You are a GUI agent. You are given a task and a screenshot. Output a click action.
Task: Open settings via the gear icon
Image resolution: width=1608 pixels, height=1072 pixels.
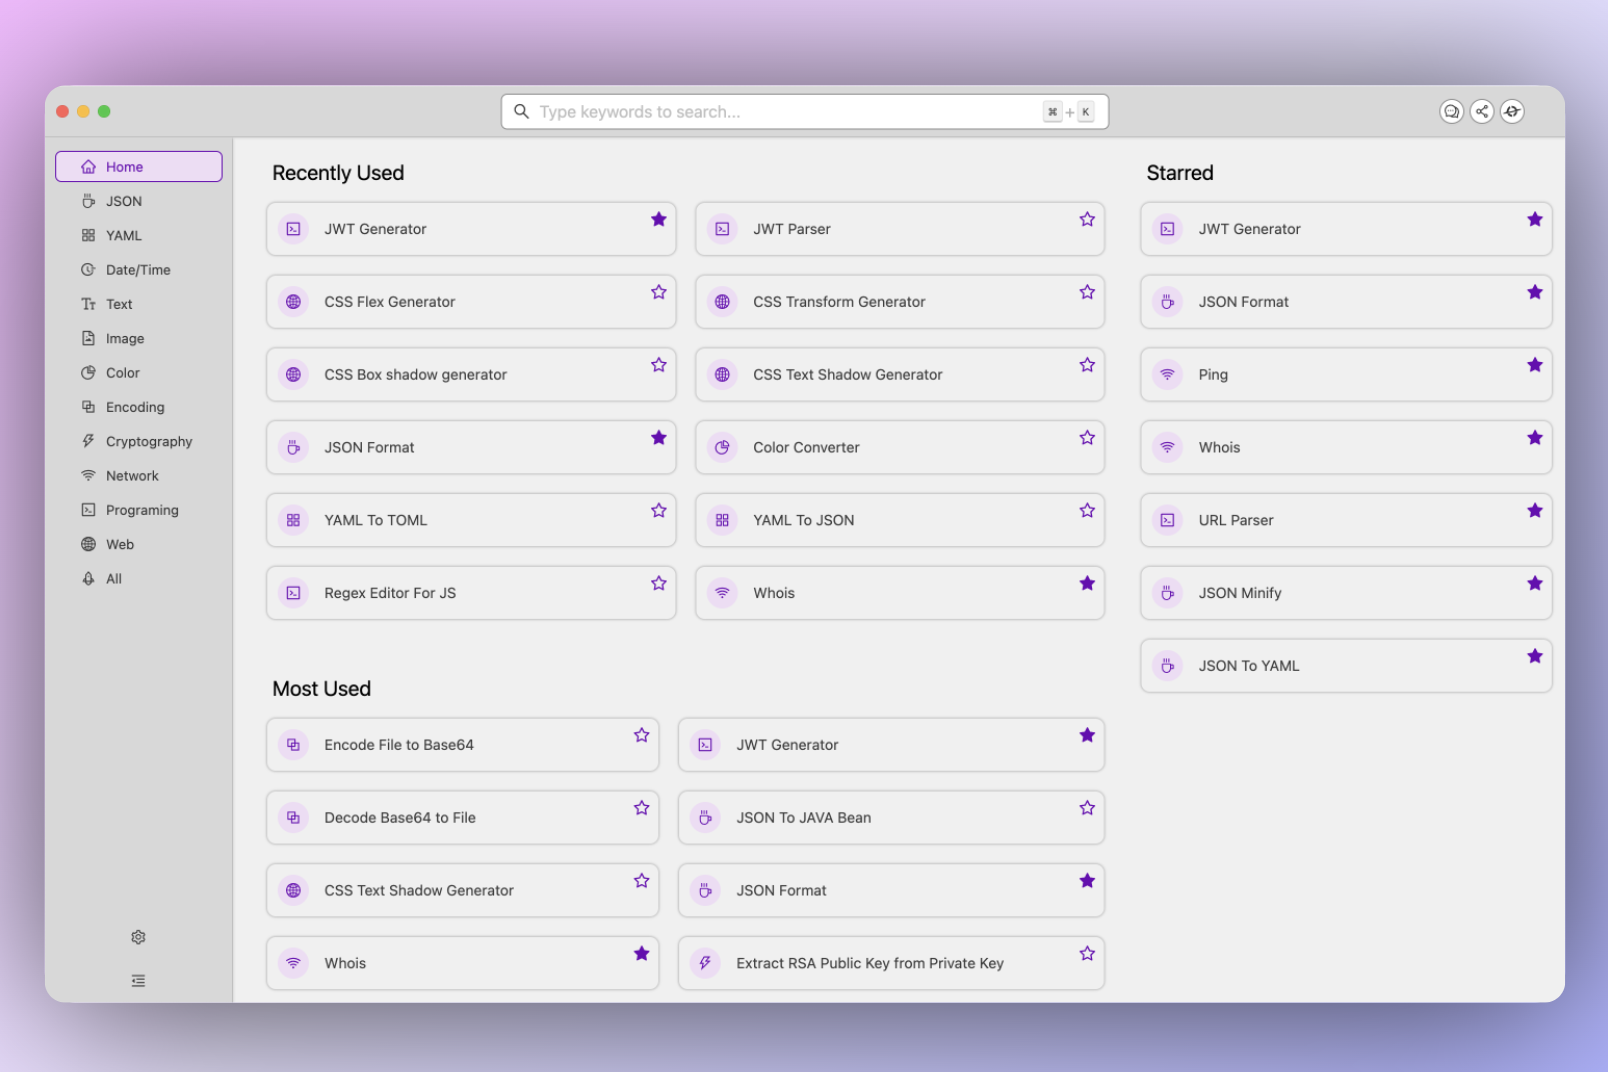(138, 937)
